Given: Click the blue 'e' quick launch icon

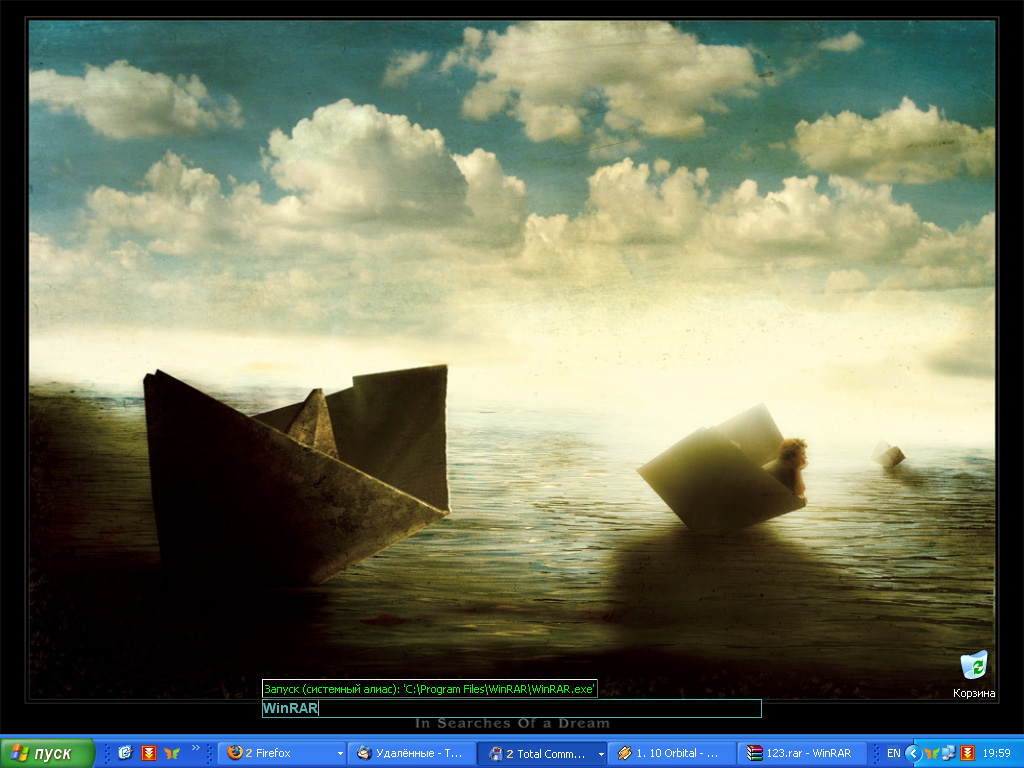Looking at the screenshot, I should [x=125, y=753].
